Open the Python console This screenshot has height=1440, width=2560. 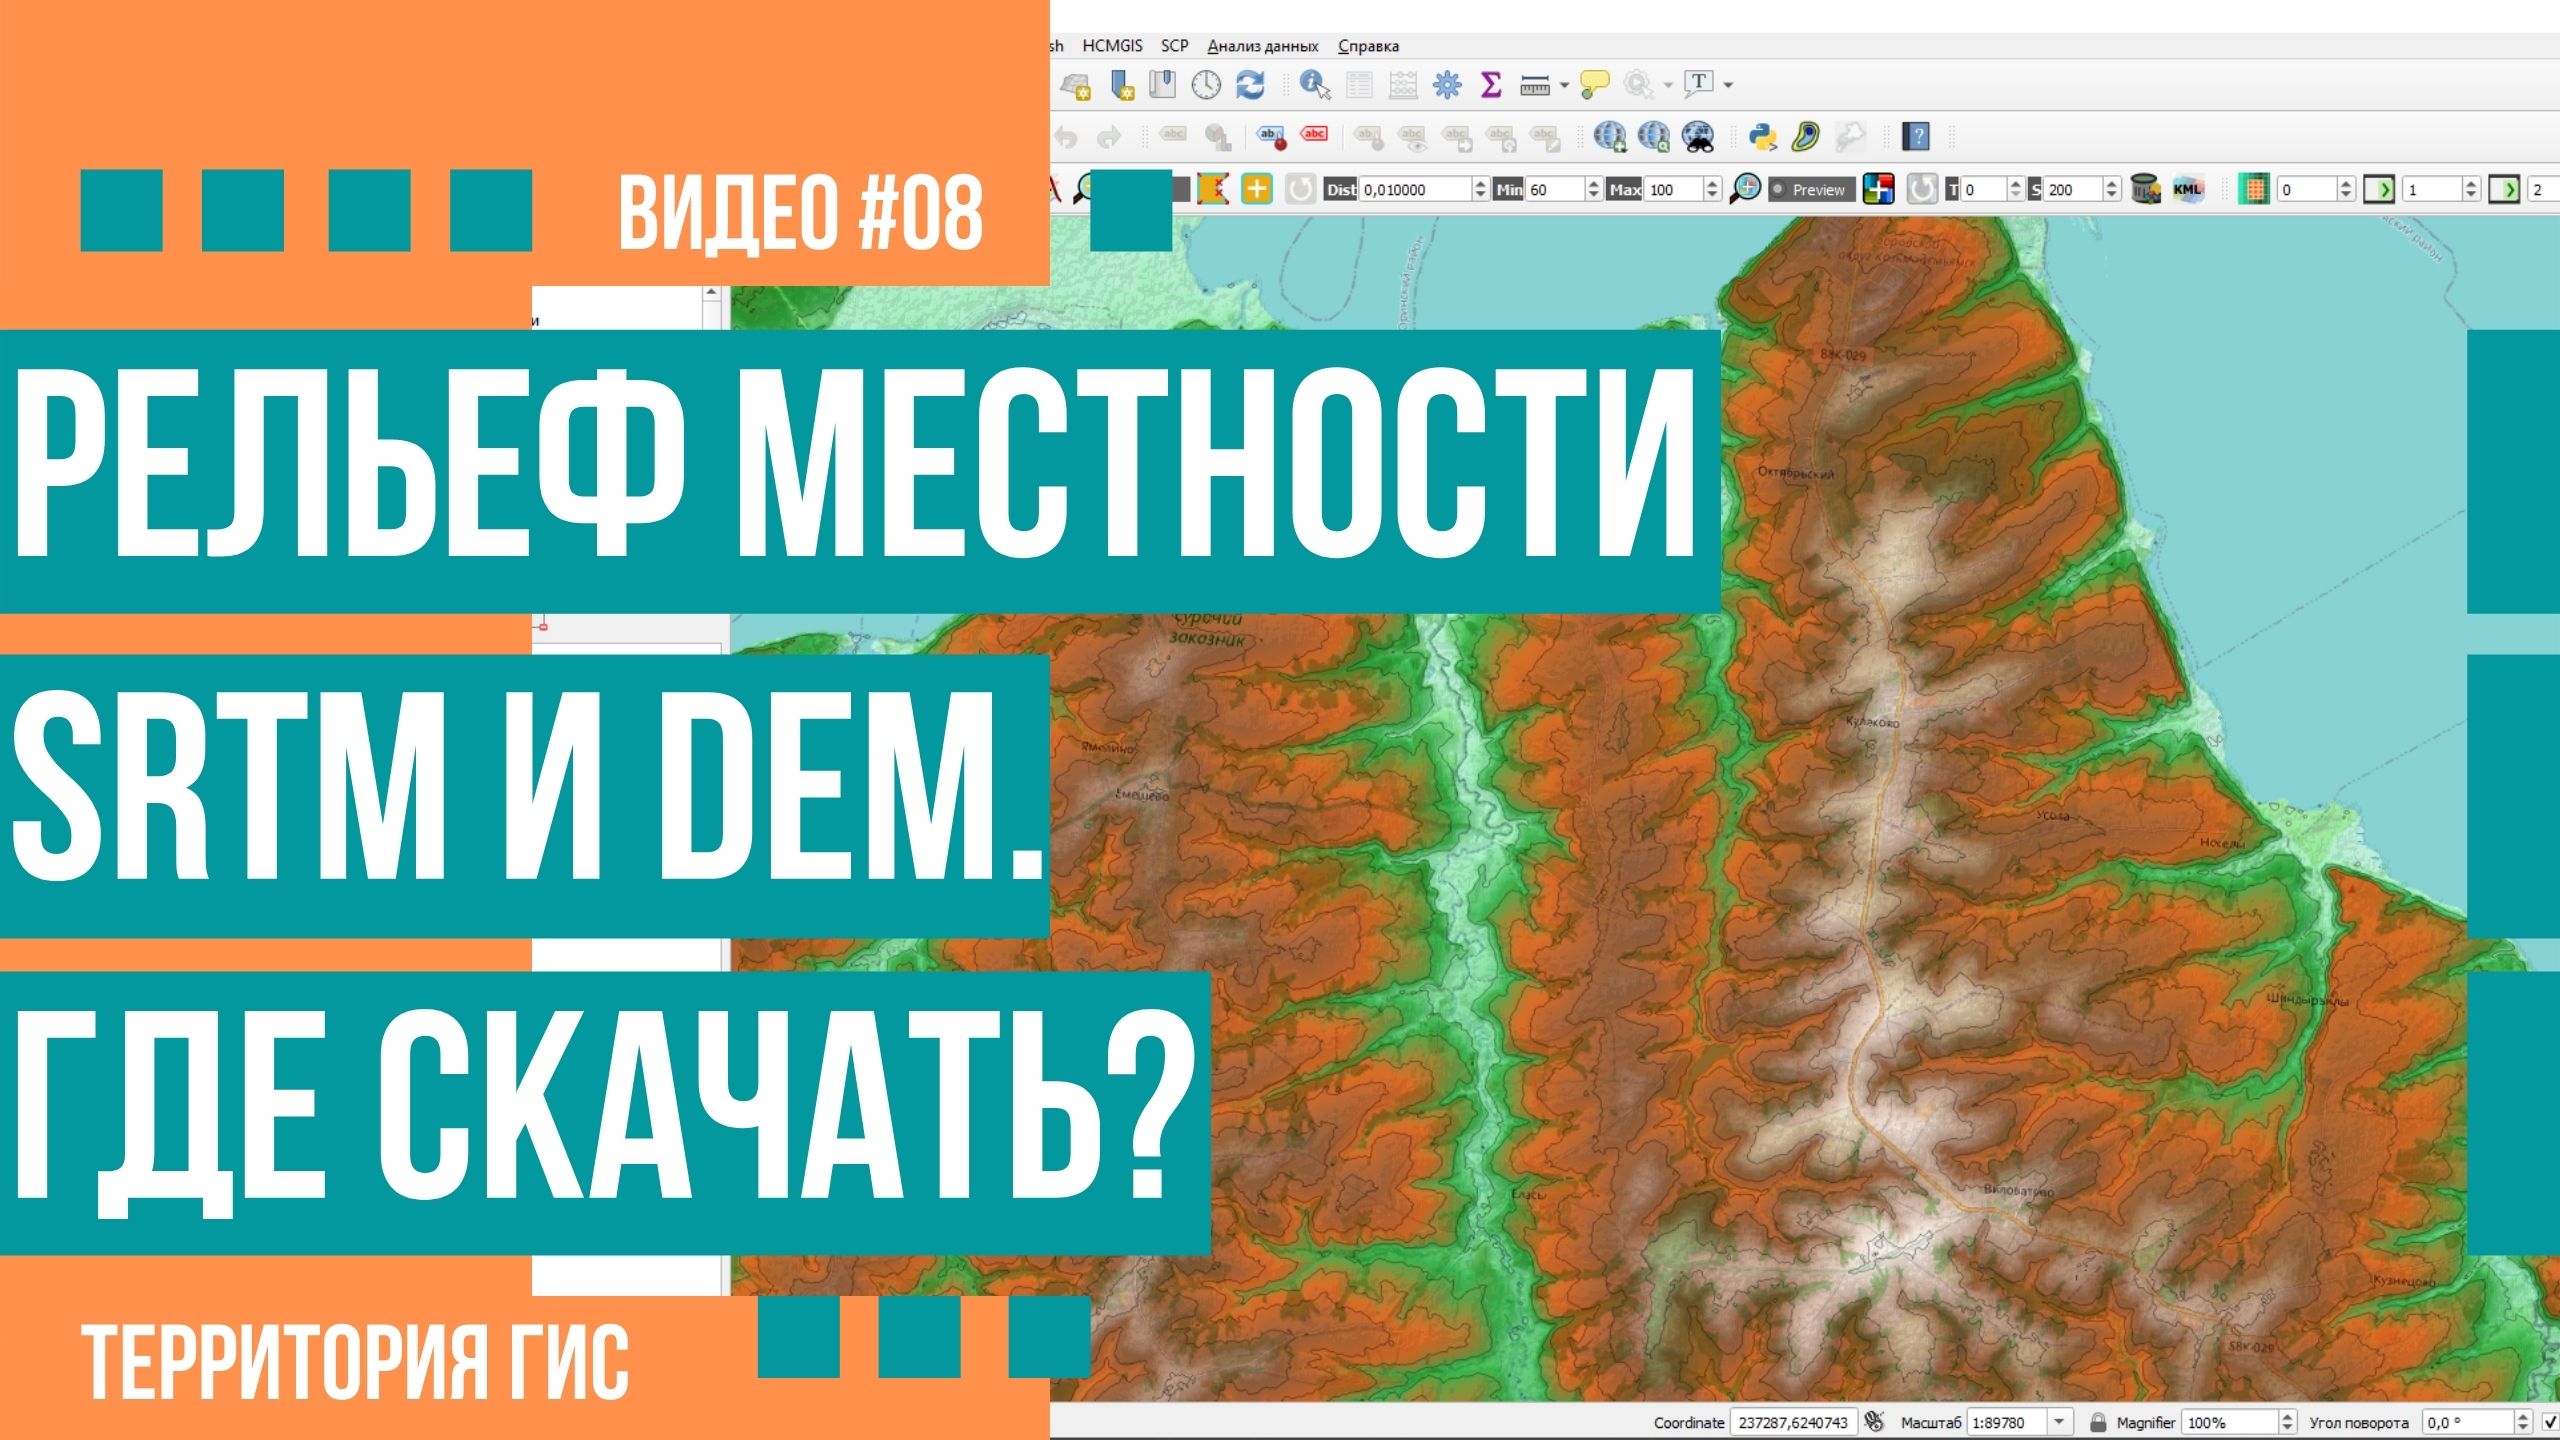click(1762, 135)
